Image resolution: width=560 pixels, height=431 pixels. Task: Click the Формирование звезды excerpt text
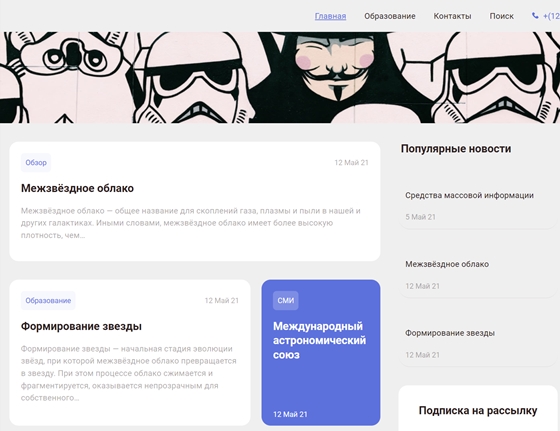(x=129, y=373)
